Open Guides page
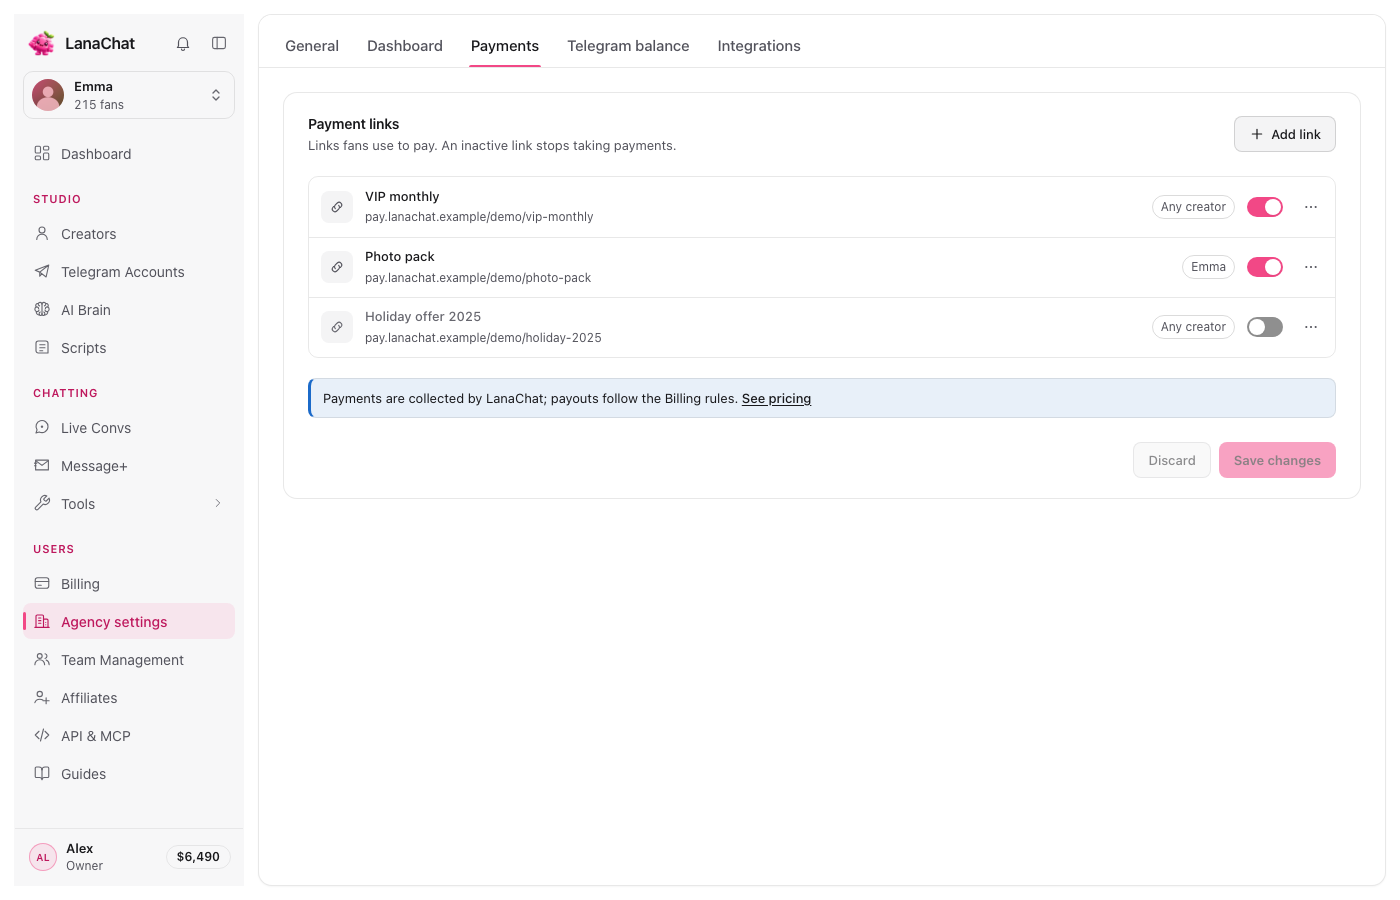Screen dimensions: 1400x900 pyautogui.click(x=129, y=774)
